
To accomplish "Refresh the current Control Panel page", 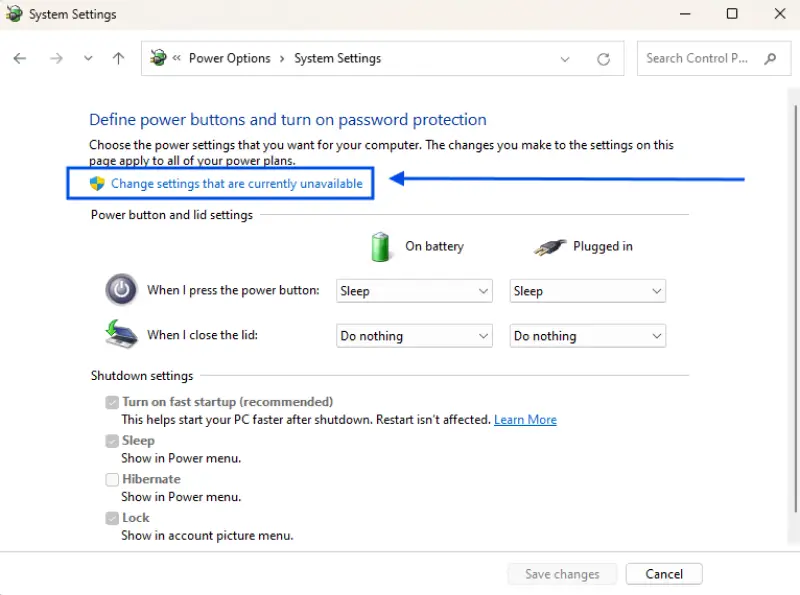I will [x=603, y=58].
